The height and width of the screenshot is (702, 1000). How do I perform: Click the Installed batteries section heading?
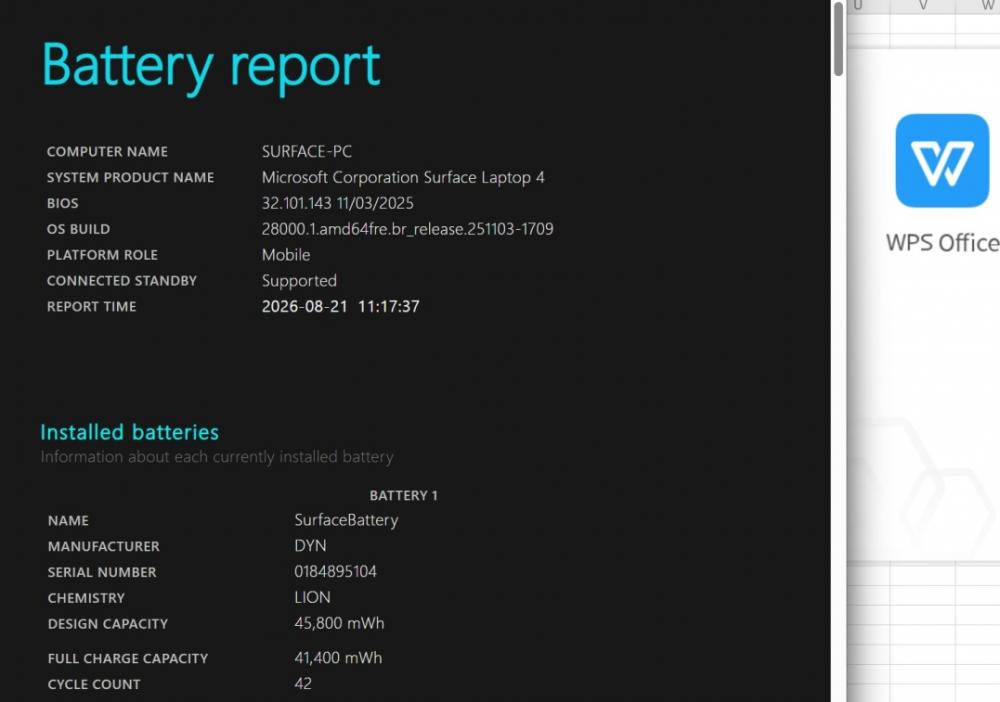(129, 432)
